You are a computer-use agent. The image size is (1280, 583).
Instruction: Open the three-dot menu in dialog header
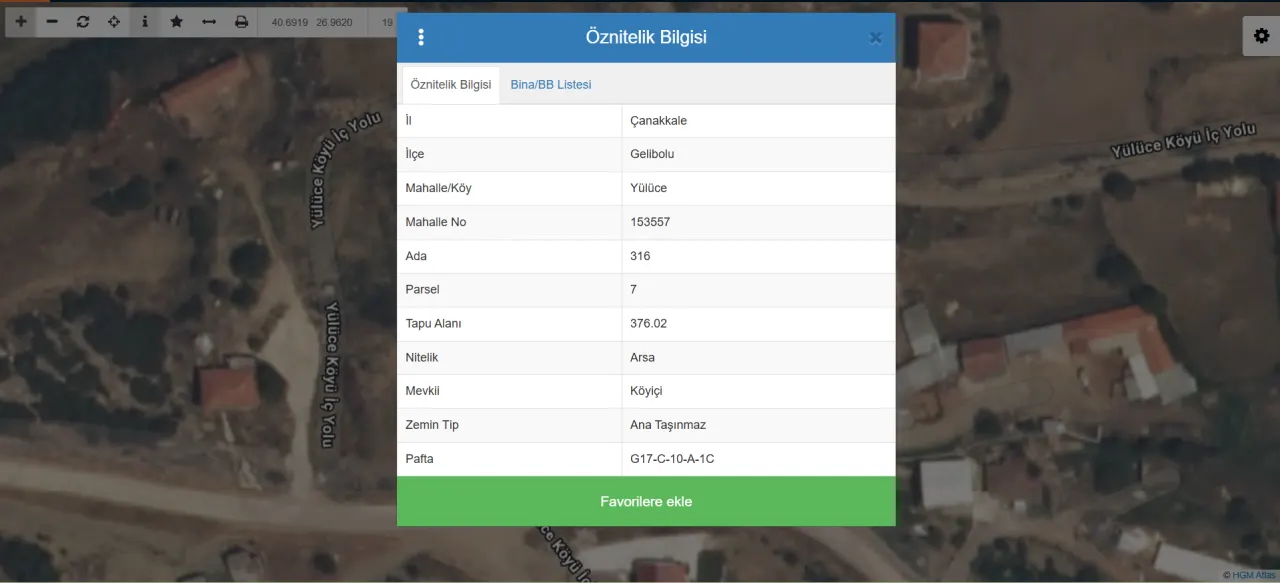(x=421, y=37)
